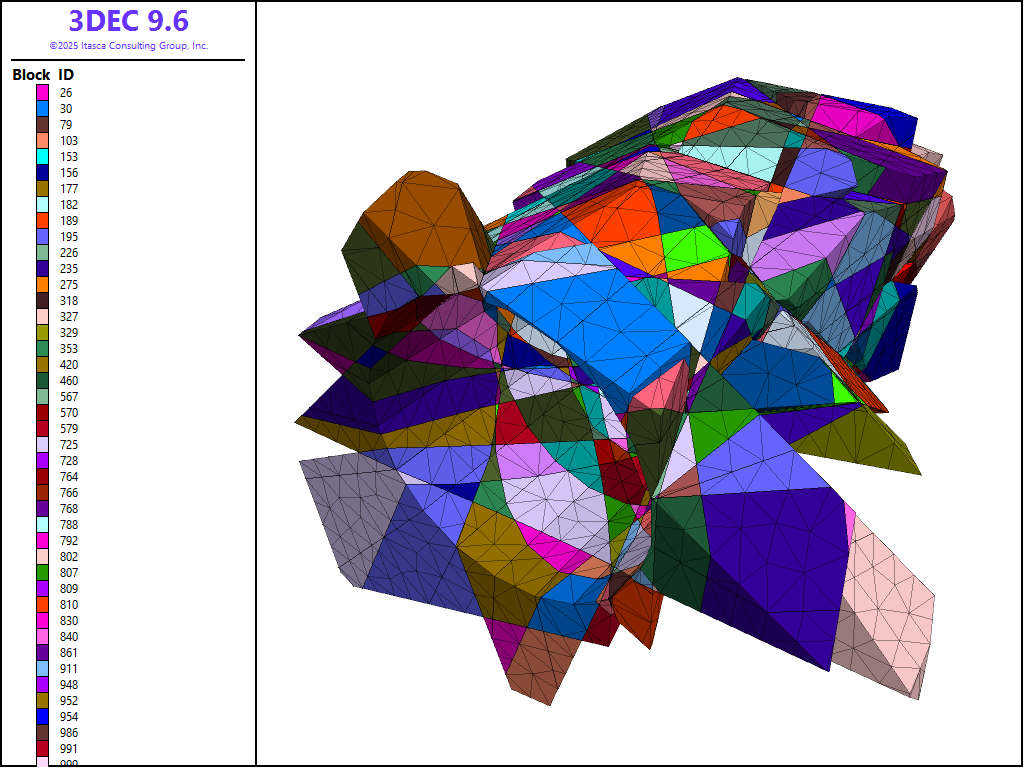Select the dark red swatch for block 570
The width and height of the screenshot is (1024, 768).
[43, 413]
